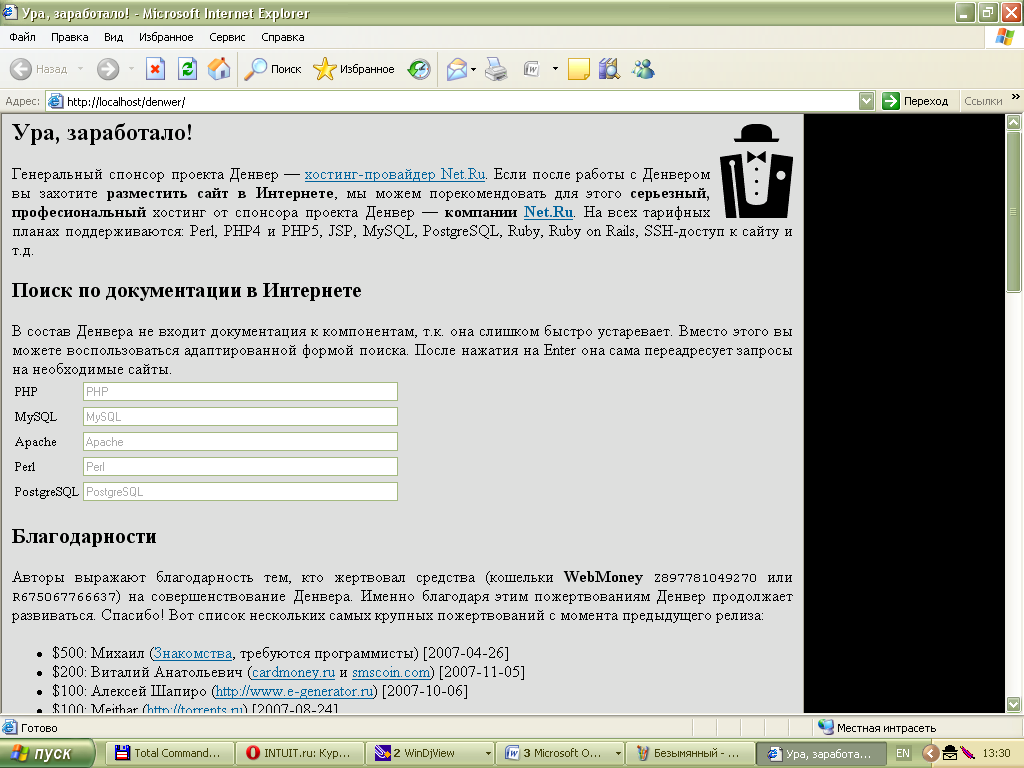Image resolution: width=1024 pixels, height=768 pixels.
Task: Open Правка menu
Action: (x=69, y=37)
